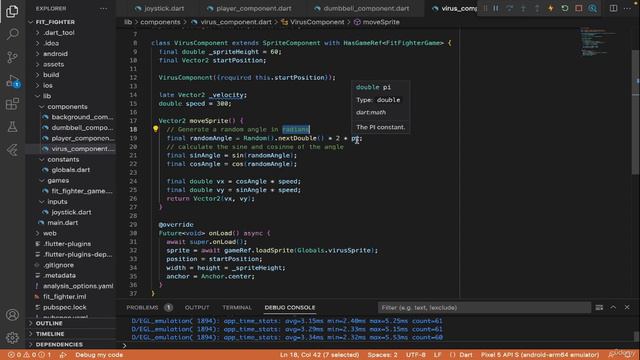Click Pixel 5 API S emulator device selector
Image resolution: width=640 pixels, height=360 pixels.
(x=540, y=355)
